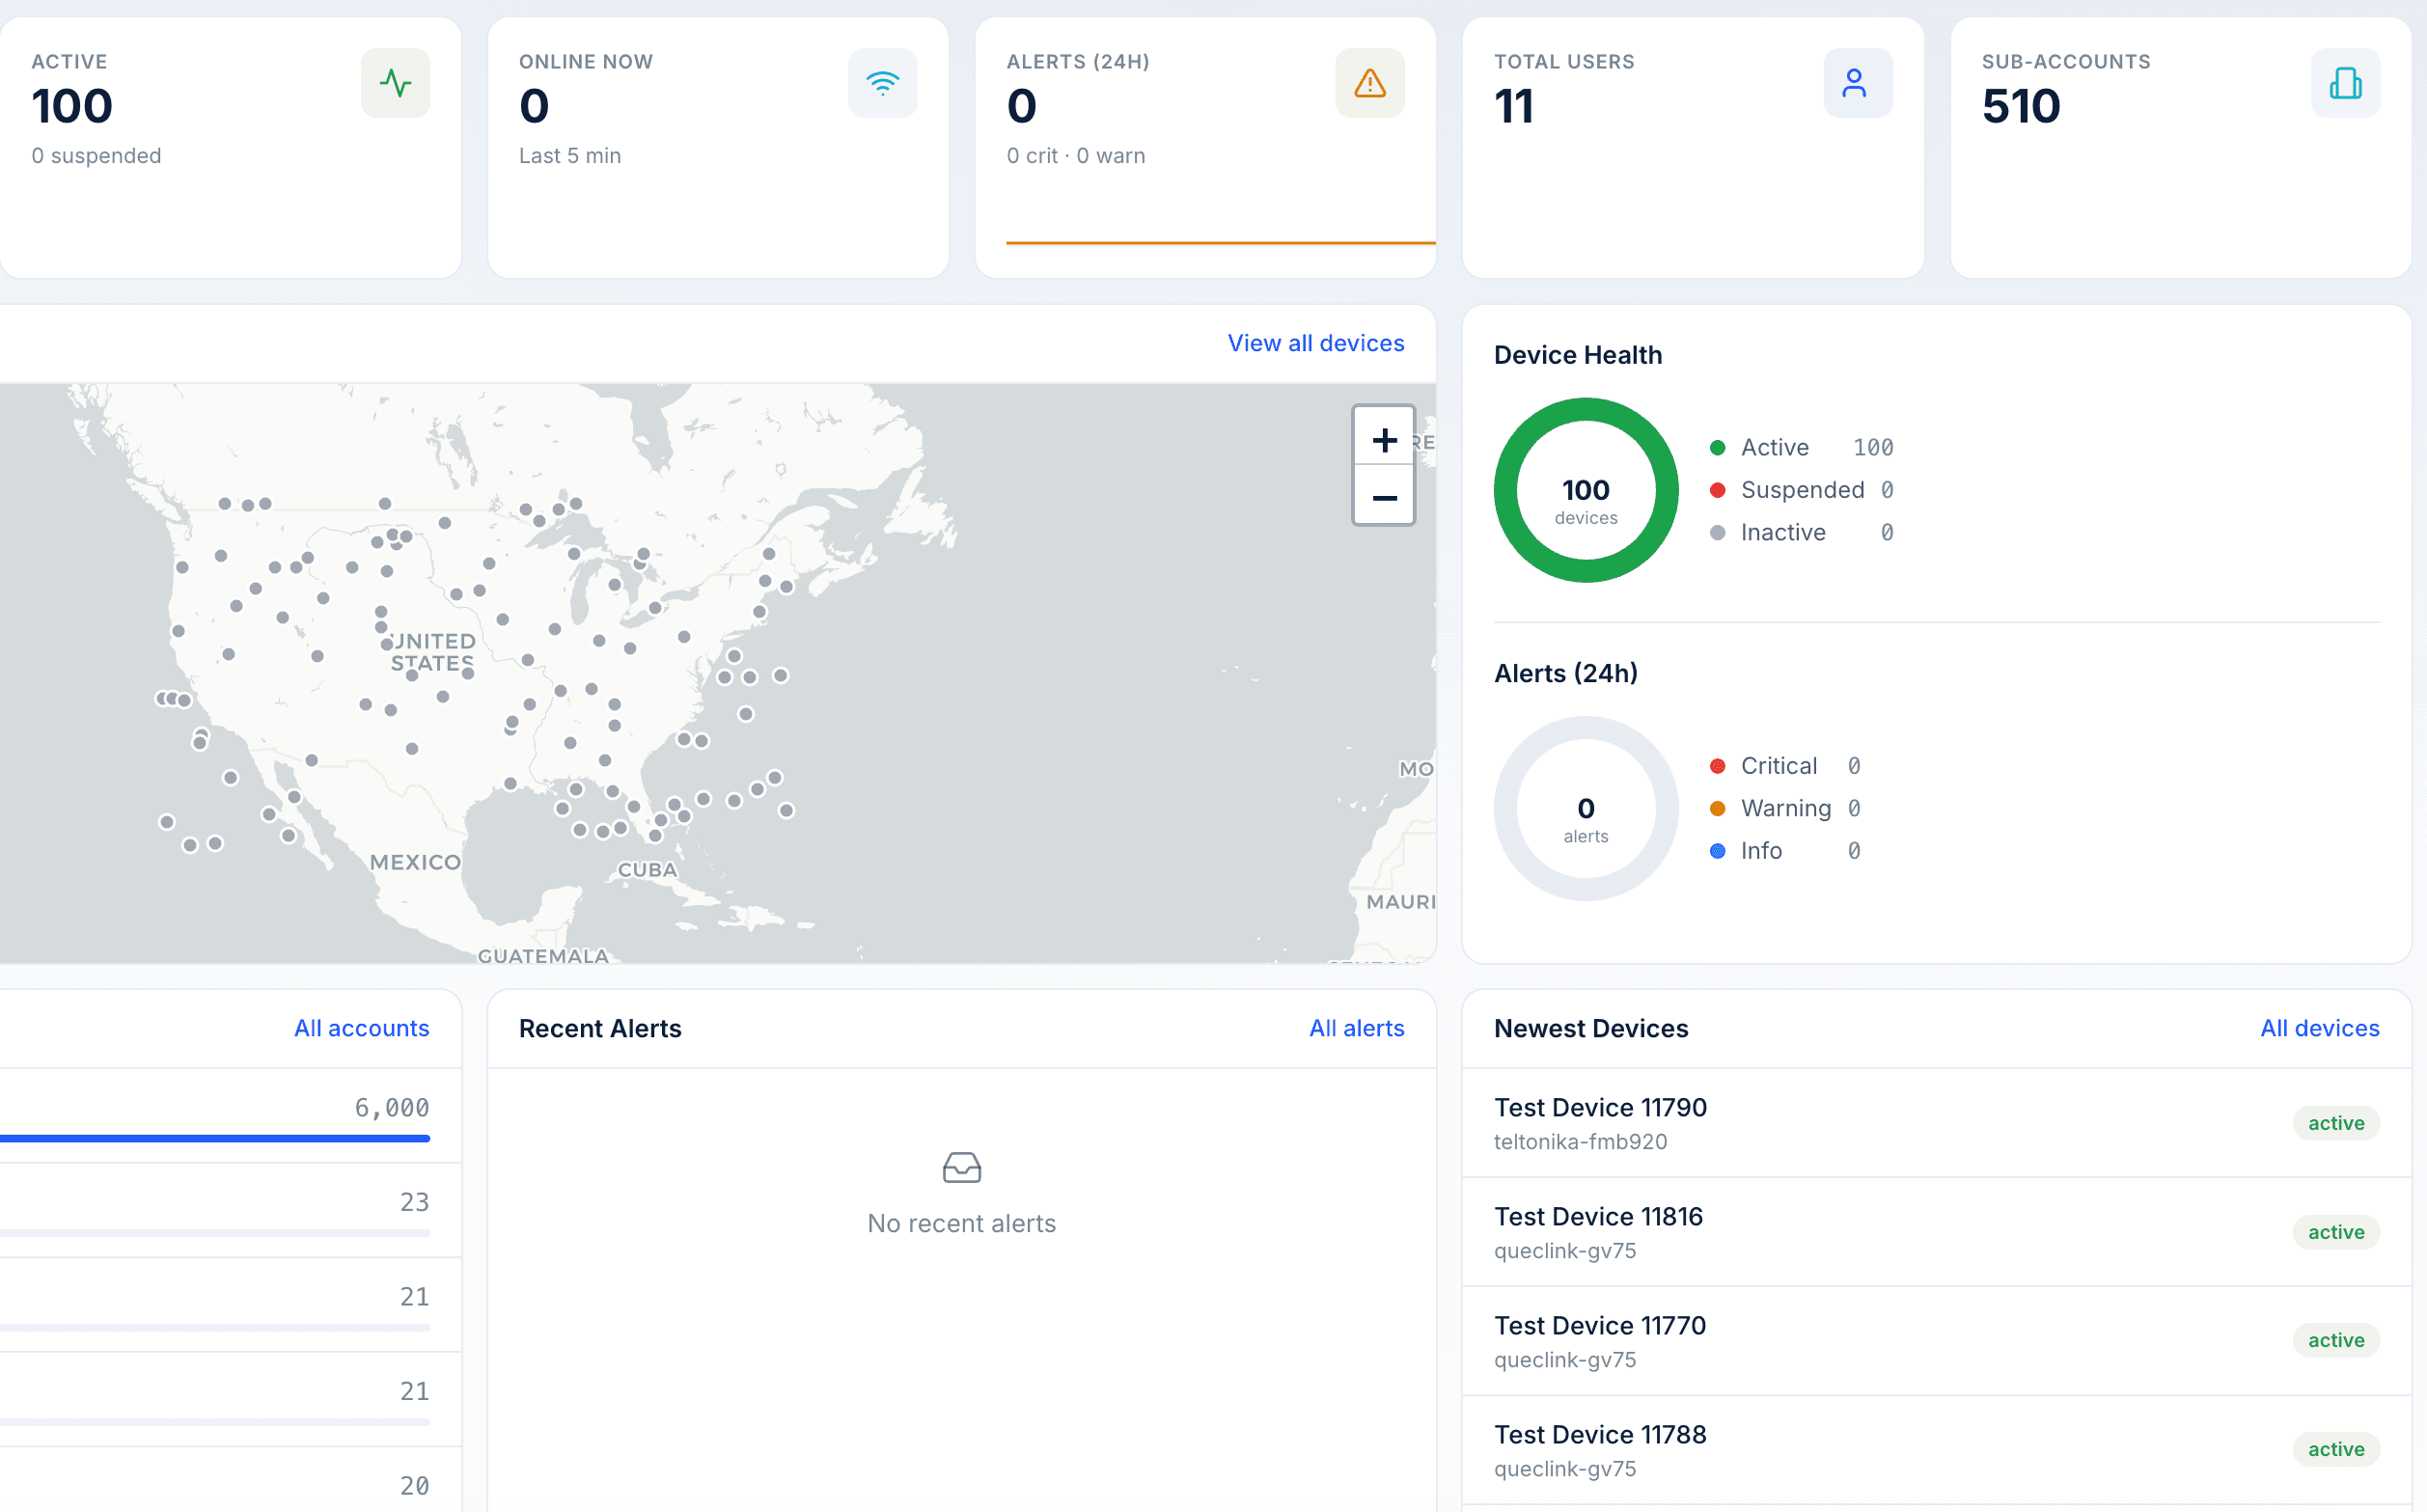This screenshot has height=1512, width=2427.
Task: Click the Active 100 stat card
Action: click(230, 147)
